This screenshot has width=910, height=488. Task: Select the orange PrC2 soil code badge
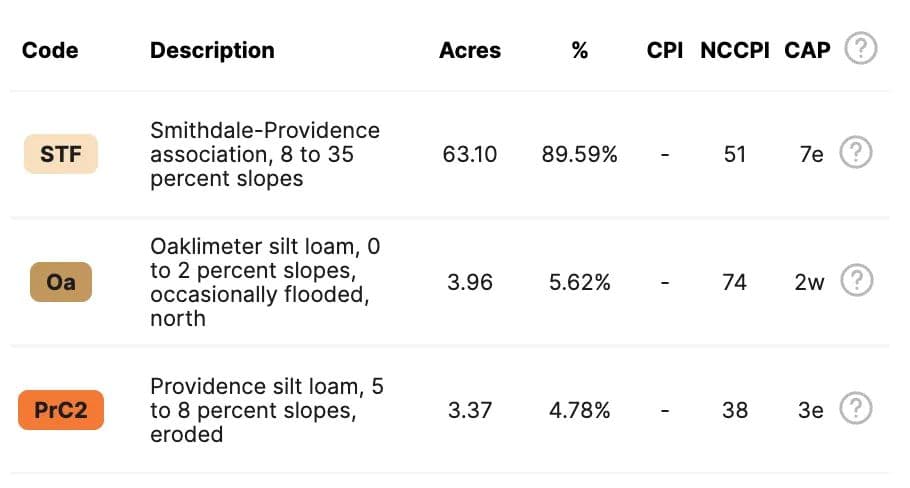(61, 410)
